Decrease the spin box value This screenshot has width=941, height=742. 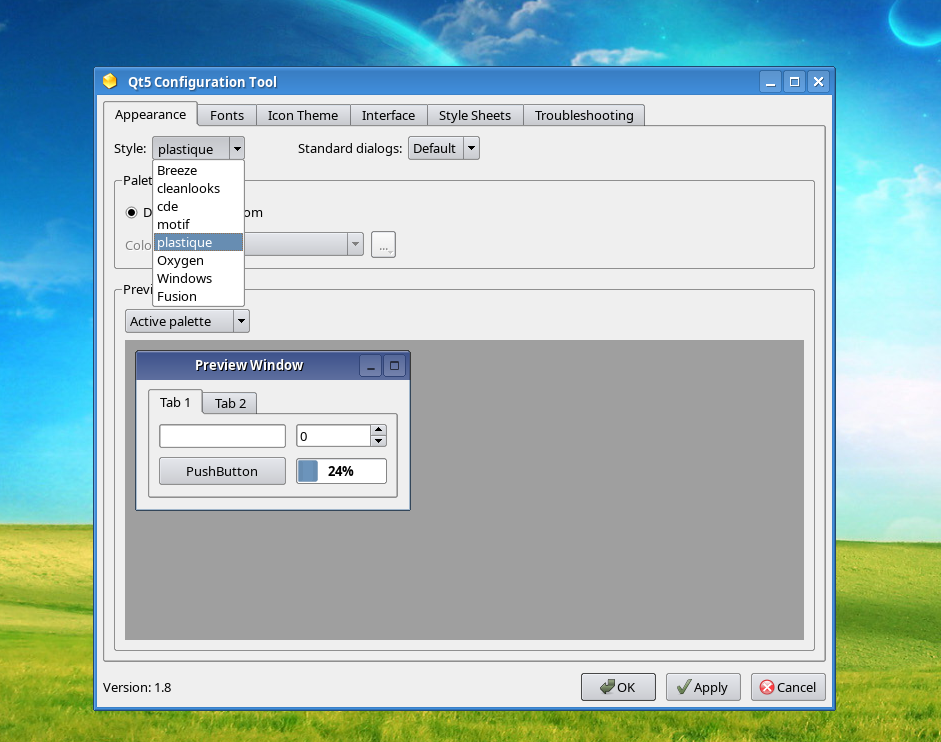[x=378, y=441]
